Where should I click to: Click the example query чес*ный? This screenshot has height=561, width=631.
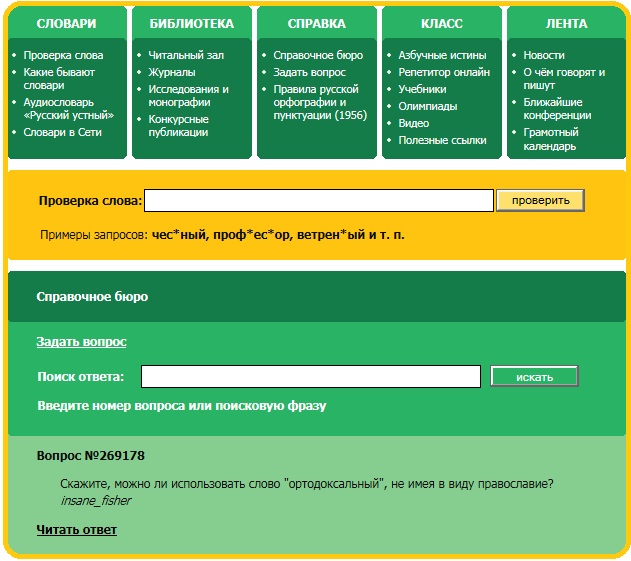tap(179, 235)
